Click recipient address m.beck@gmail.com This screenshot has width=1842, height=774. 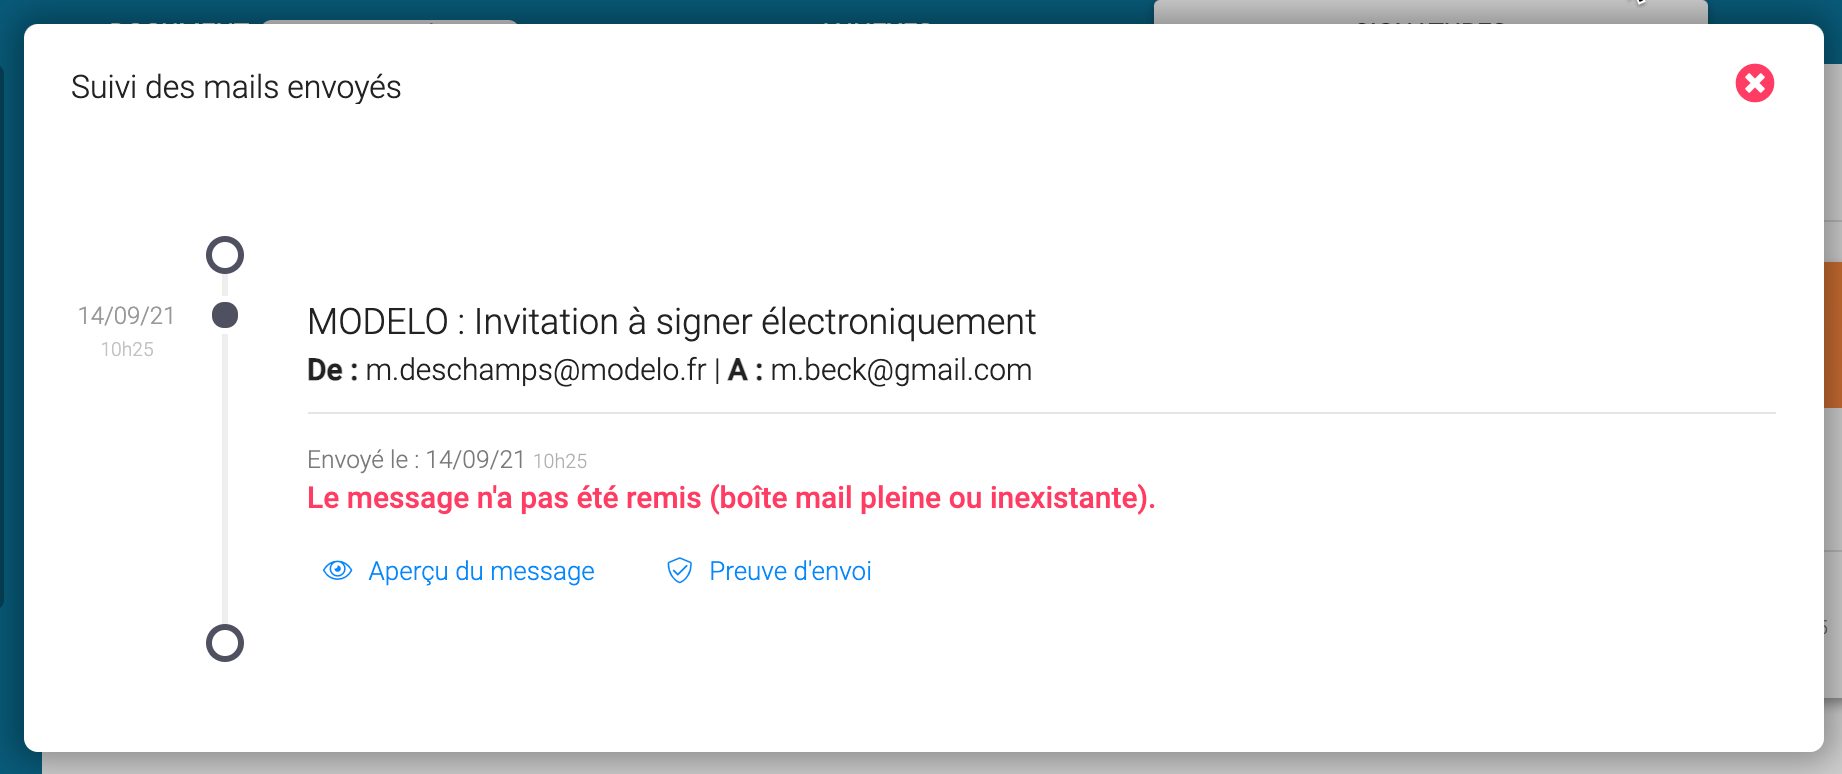tap(901, 370)
